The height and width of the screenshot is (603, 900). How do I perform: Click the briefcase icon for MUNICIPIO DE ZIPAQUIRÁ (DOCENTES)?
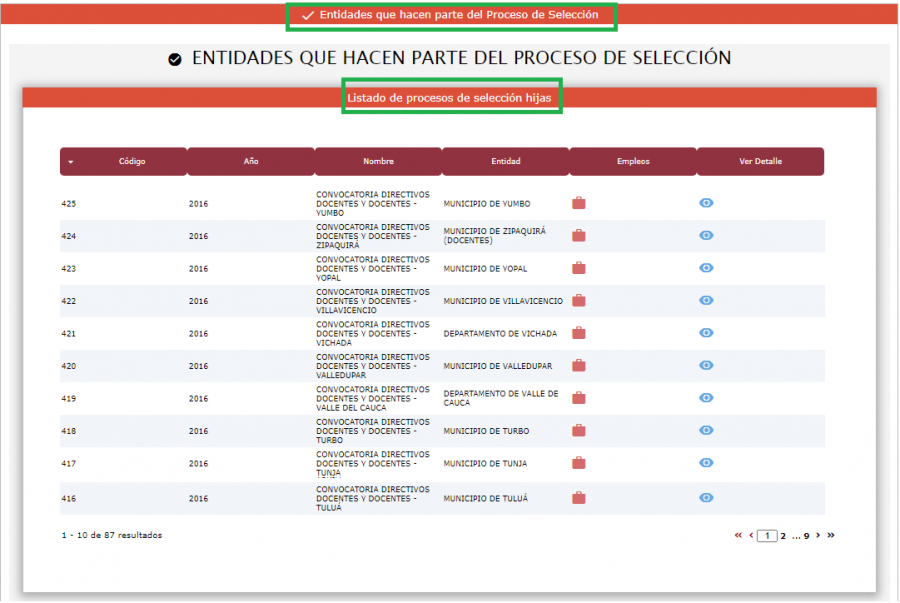[578, 236]
